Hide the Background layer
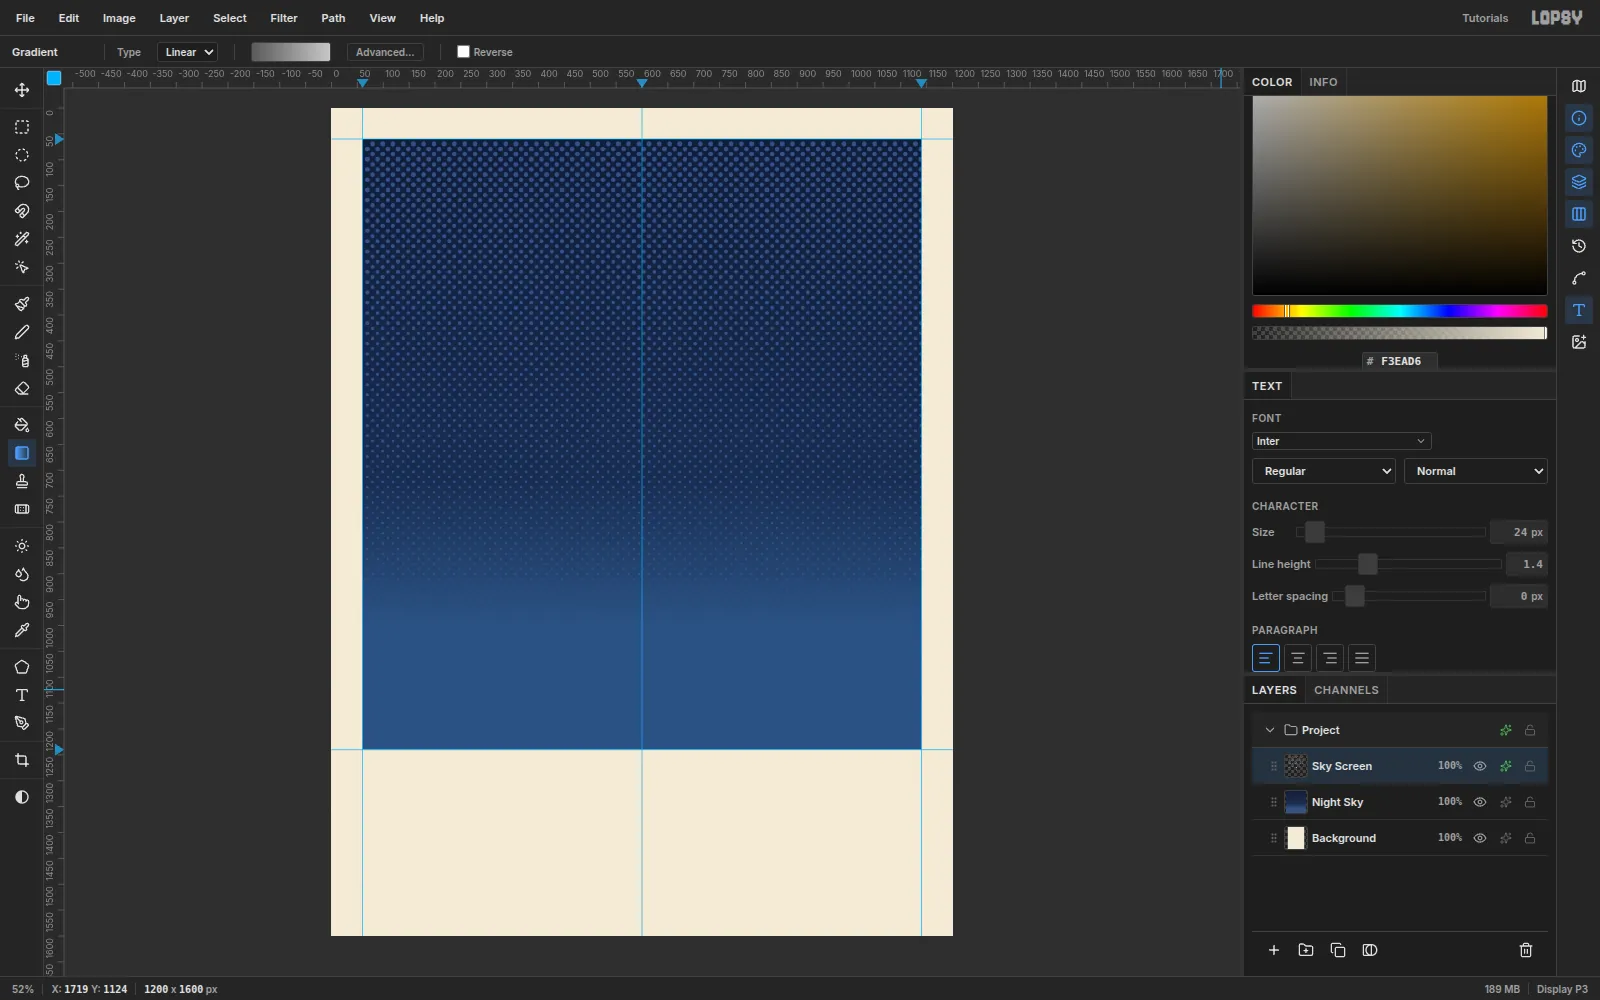This screenshot has width=1600, height=1000. (1480, 838)
